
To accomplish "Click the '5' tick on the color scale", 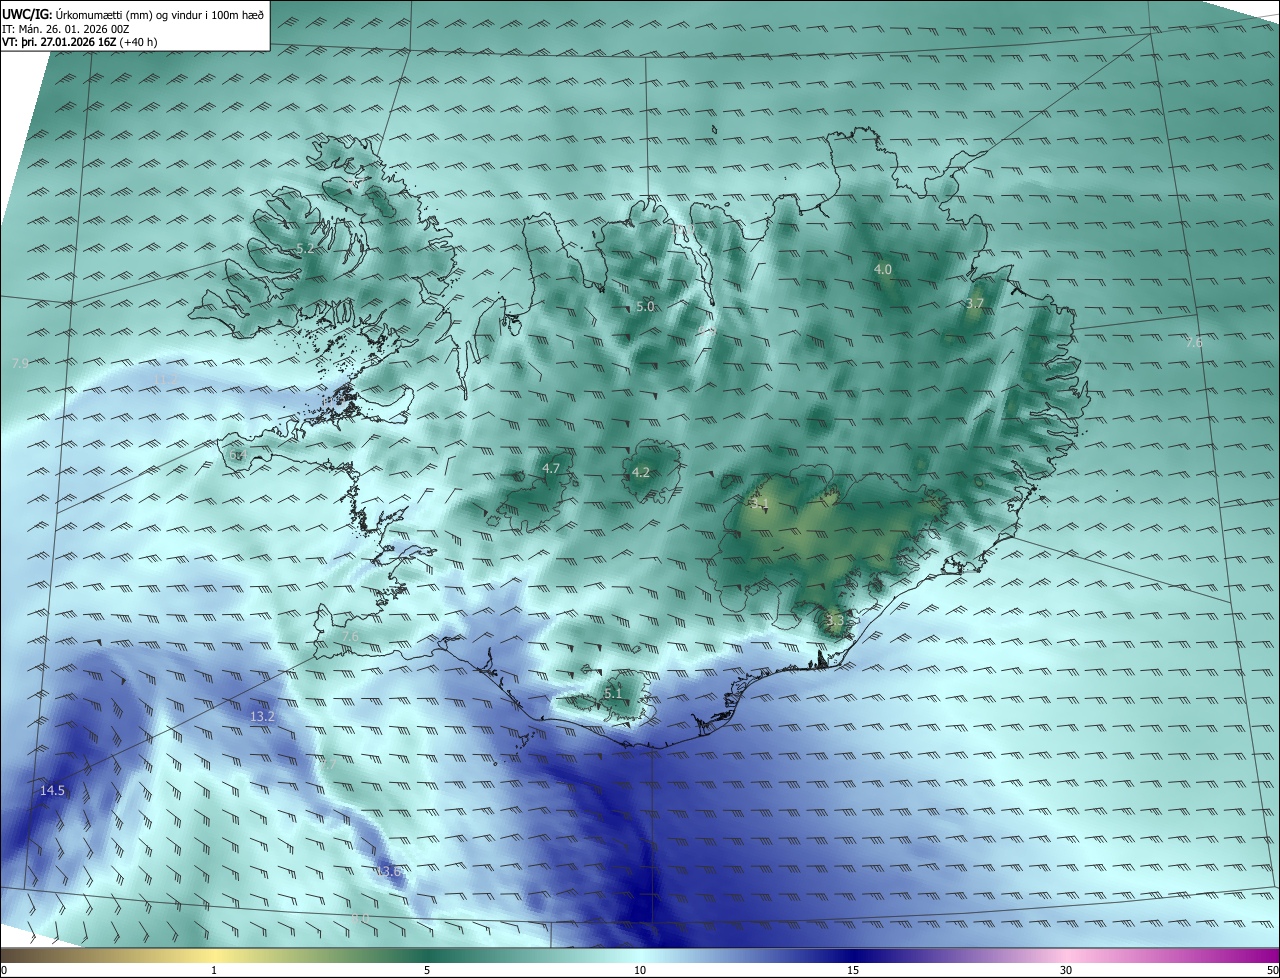I will 427,970.
